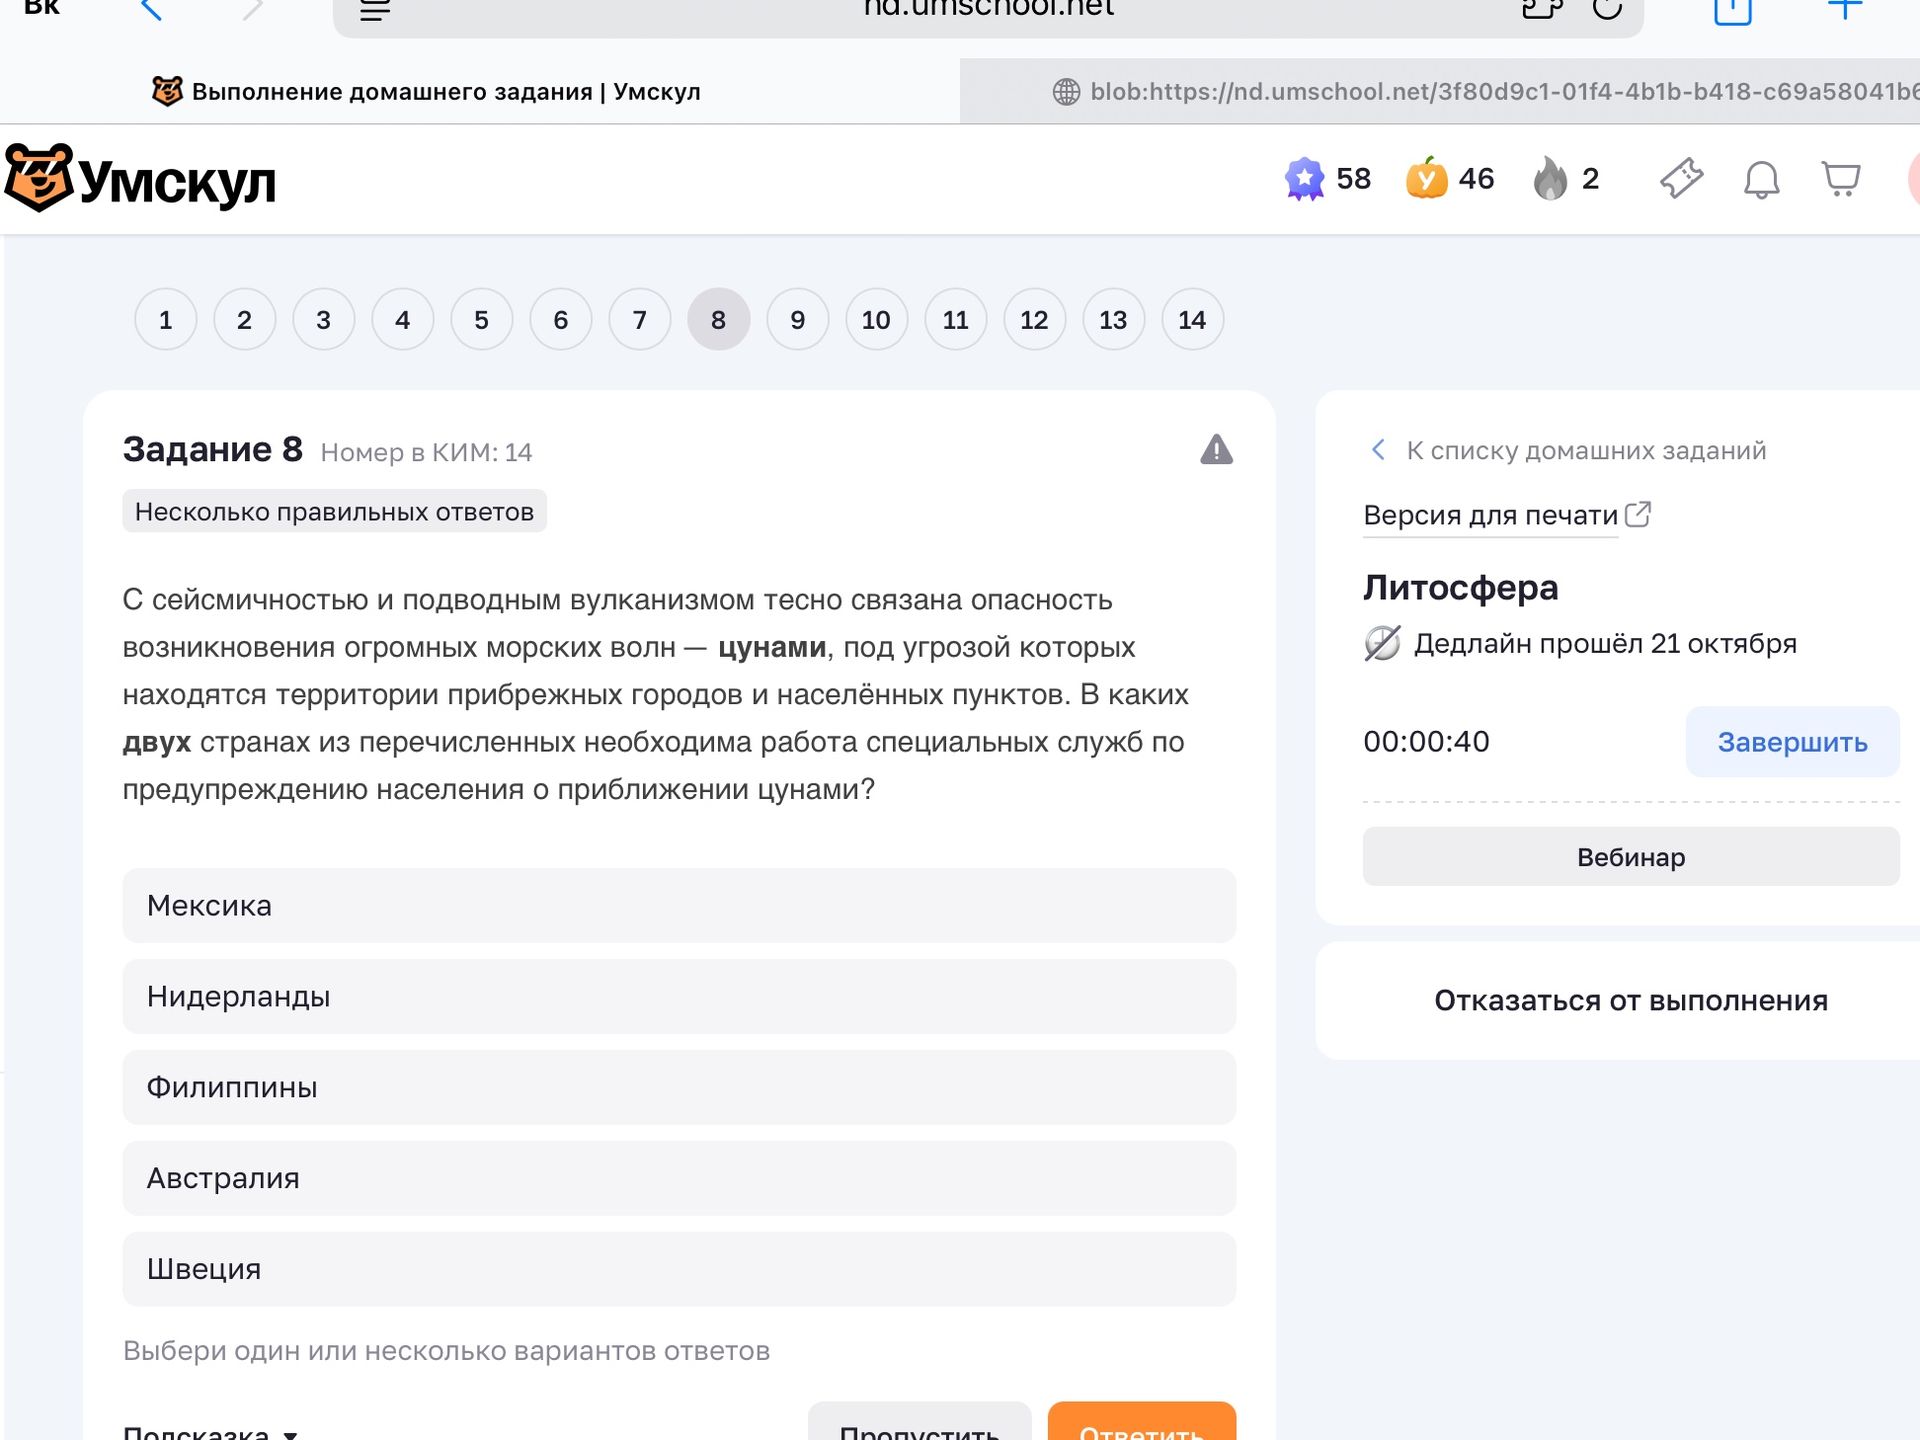Report a problem with warning triangle icon

1216,450
